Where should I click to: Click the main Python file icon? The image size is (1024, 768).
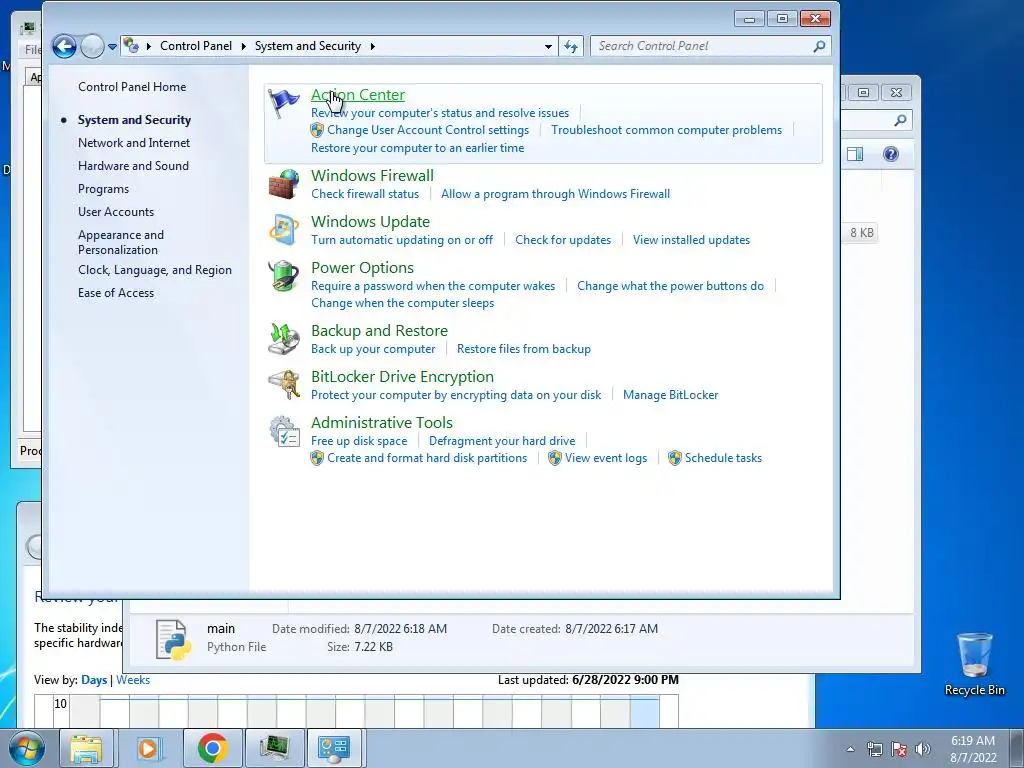[174, 639]
